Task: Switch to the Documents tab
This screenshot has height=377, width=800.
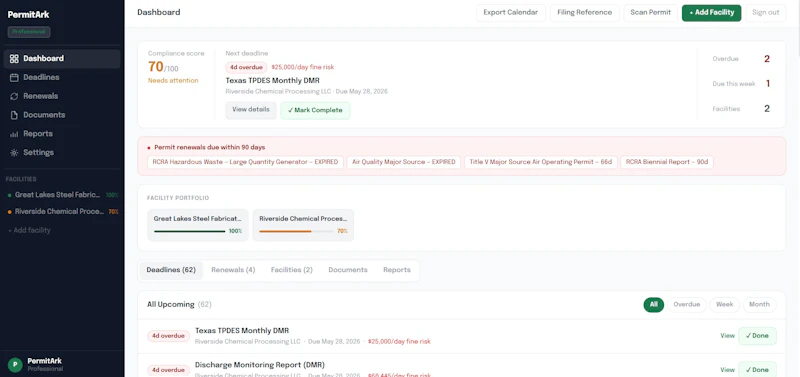Action: 348,270
